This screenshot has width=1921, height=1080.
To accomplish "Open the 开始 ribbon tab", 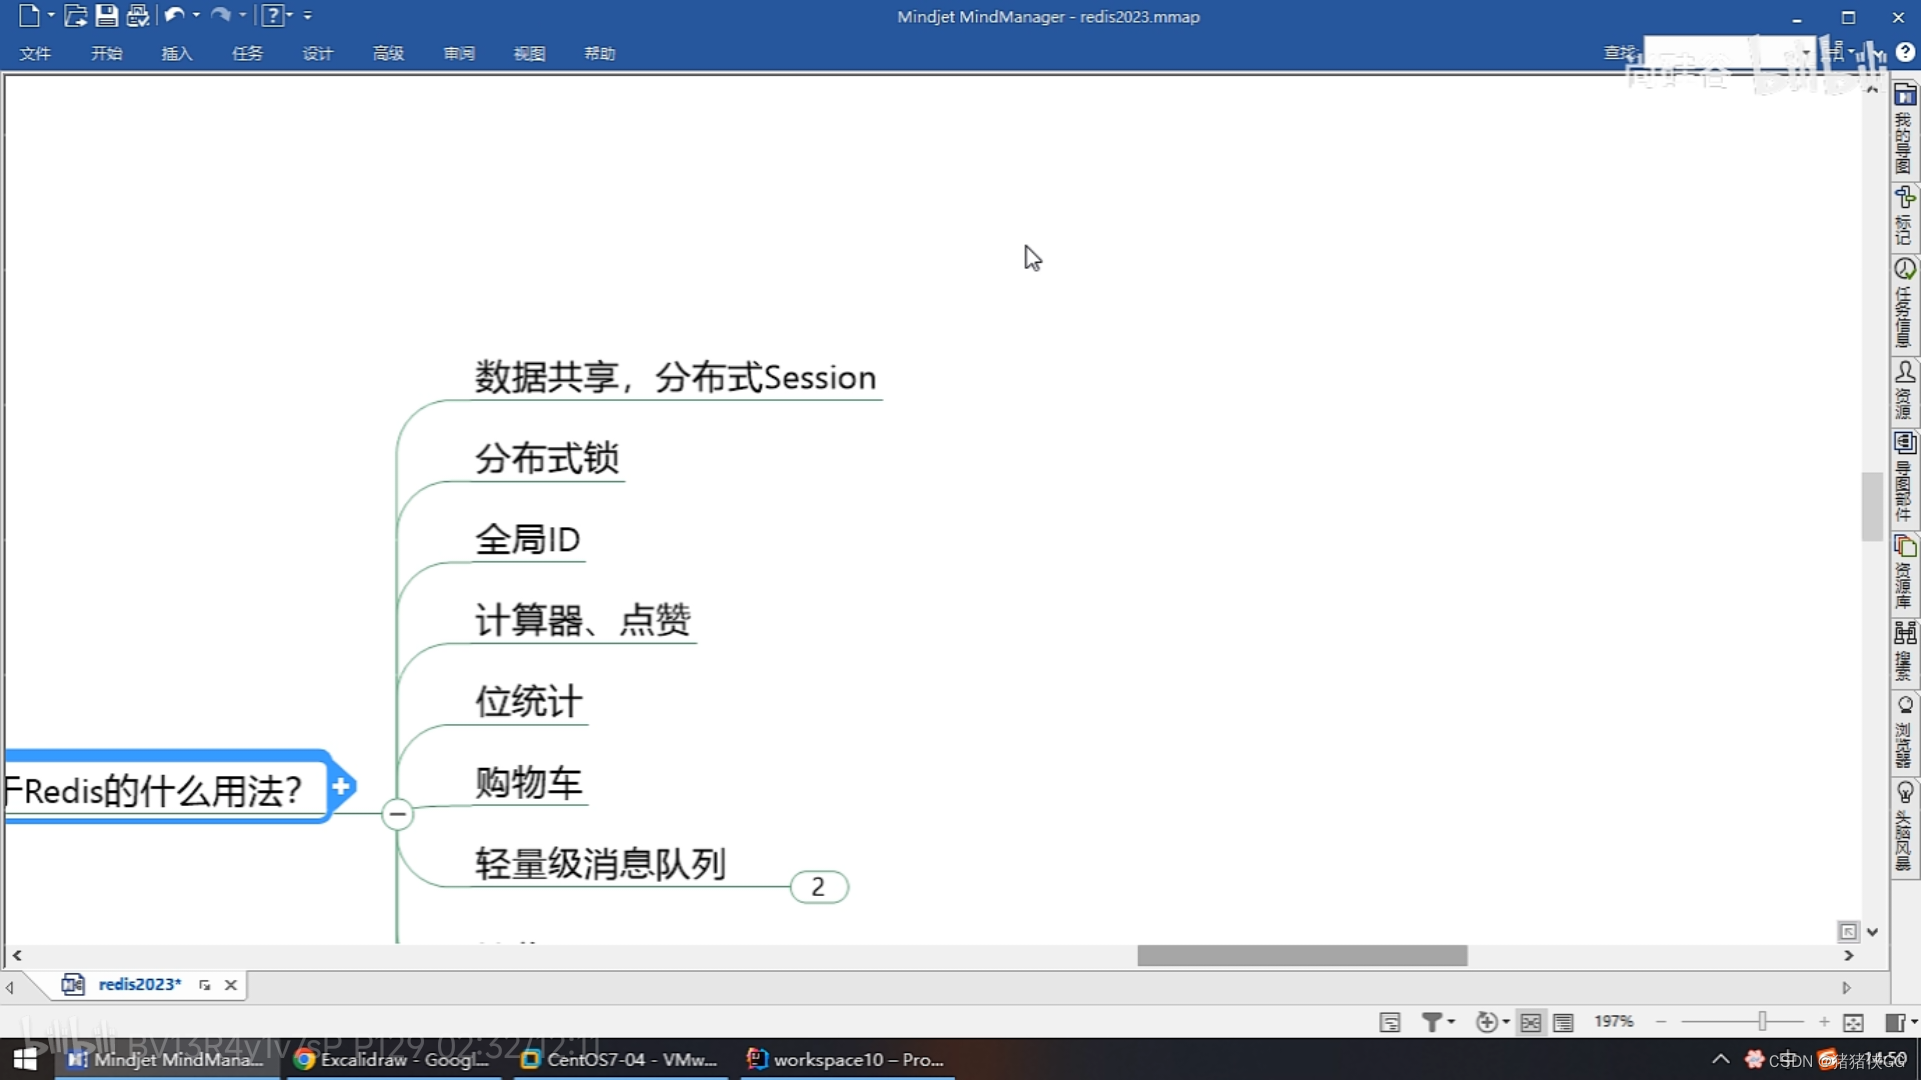I will click(x=107, y=53).
